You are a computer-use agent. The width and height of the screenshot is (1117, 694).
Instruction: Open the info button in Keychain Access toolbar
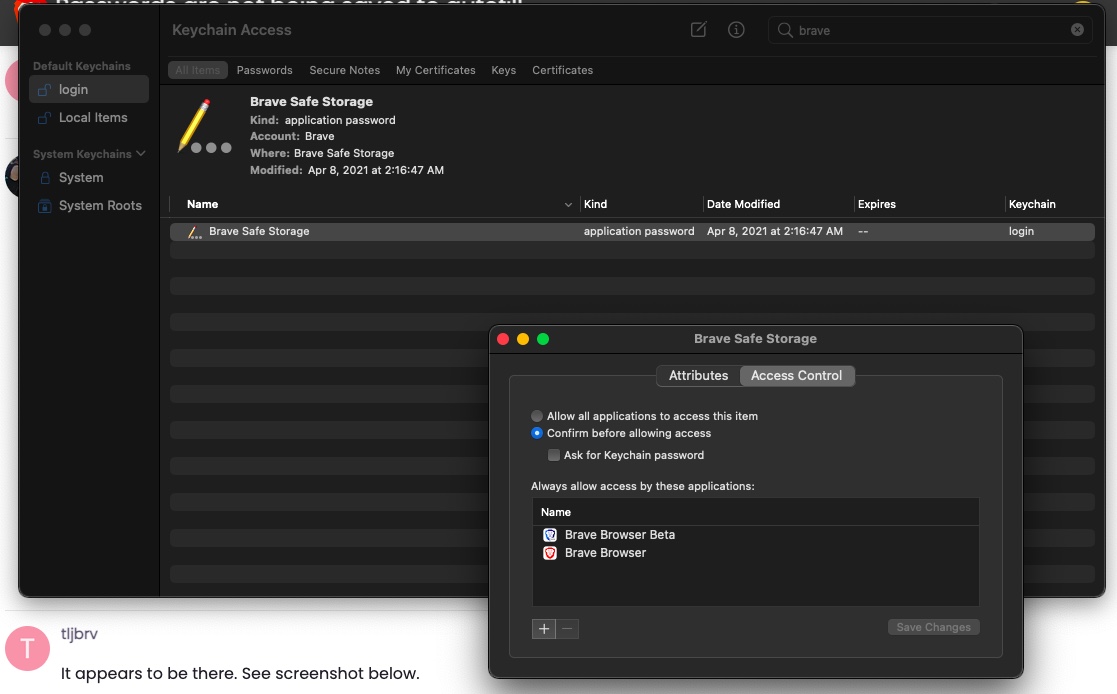coord(736,29)
